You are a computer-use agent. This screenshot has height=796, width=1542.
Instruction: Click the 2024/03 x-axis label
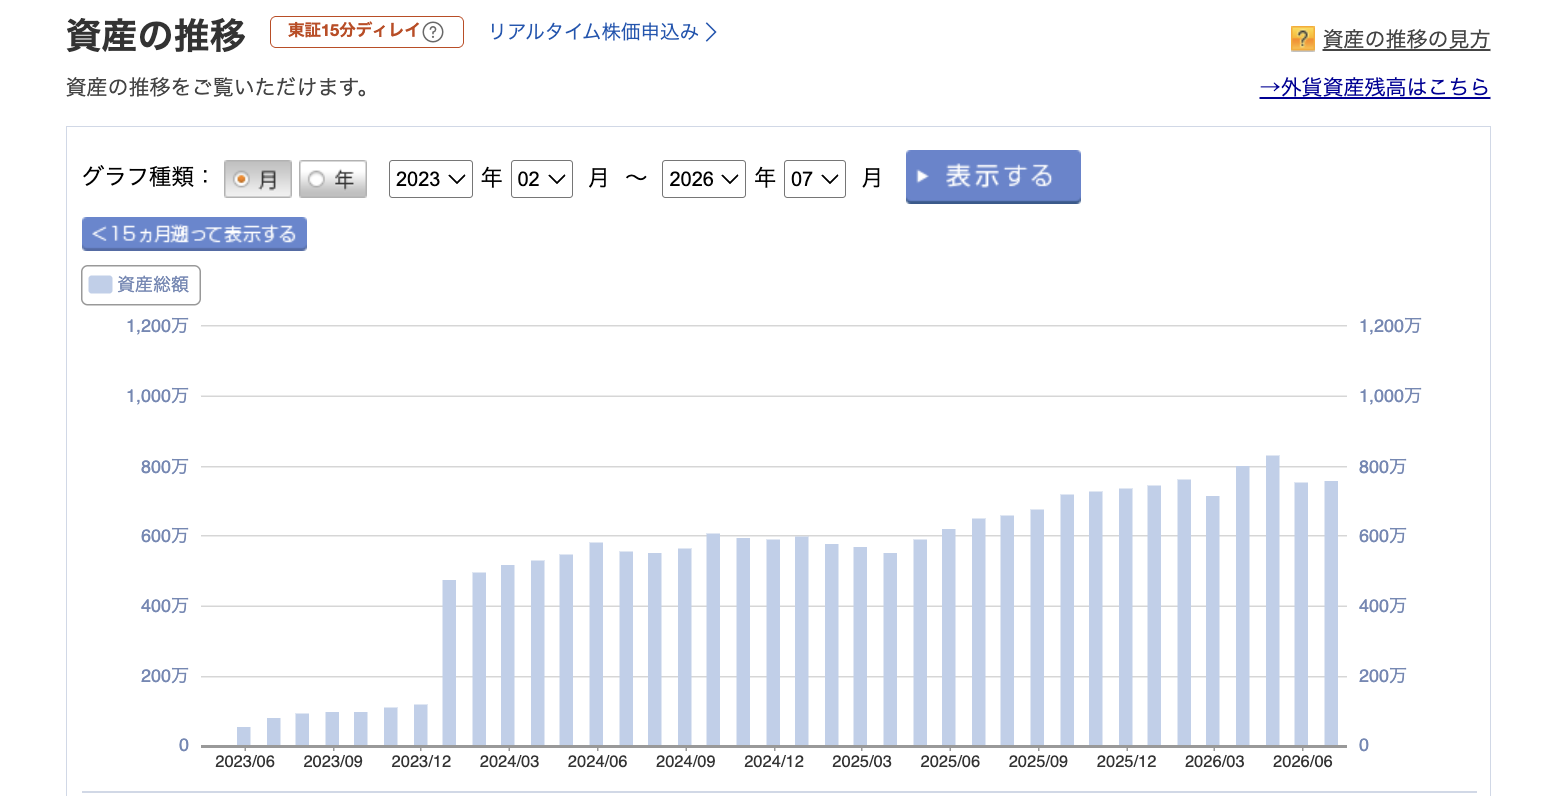pyautogui.click(x=509, y=761)
